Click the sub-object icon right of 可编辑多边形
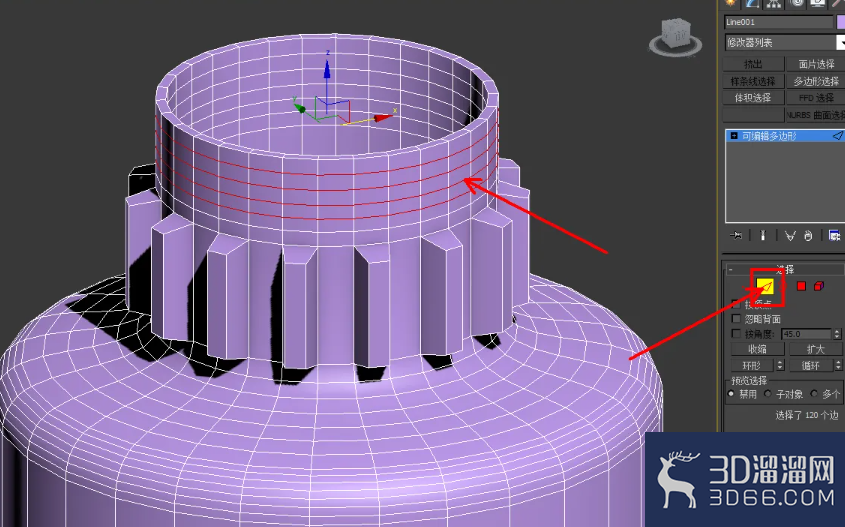845x527 pixels. [x=837, y=136]
